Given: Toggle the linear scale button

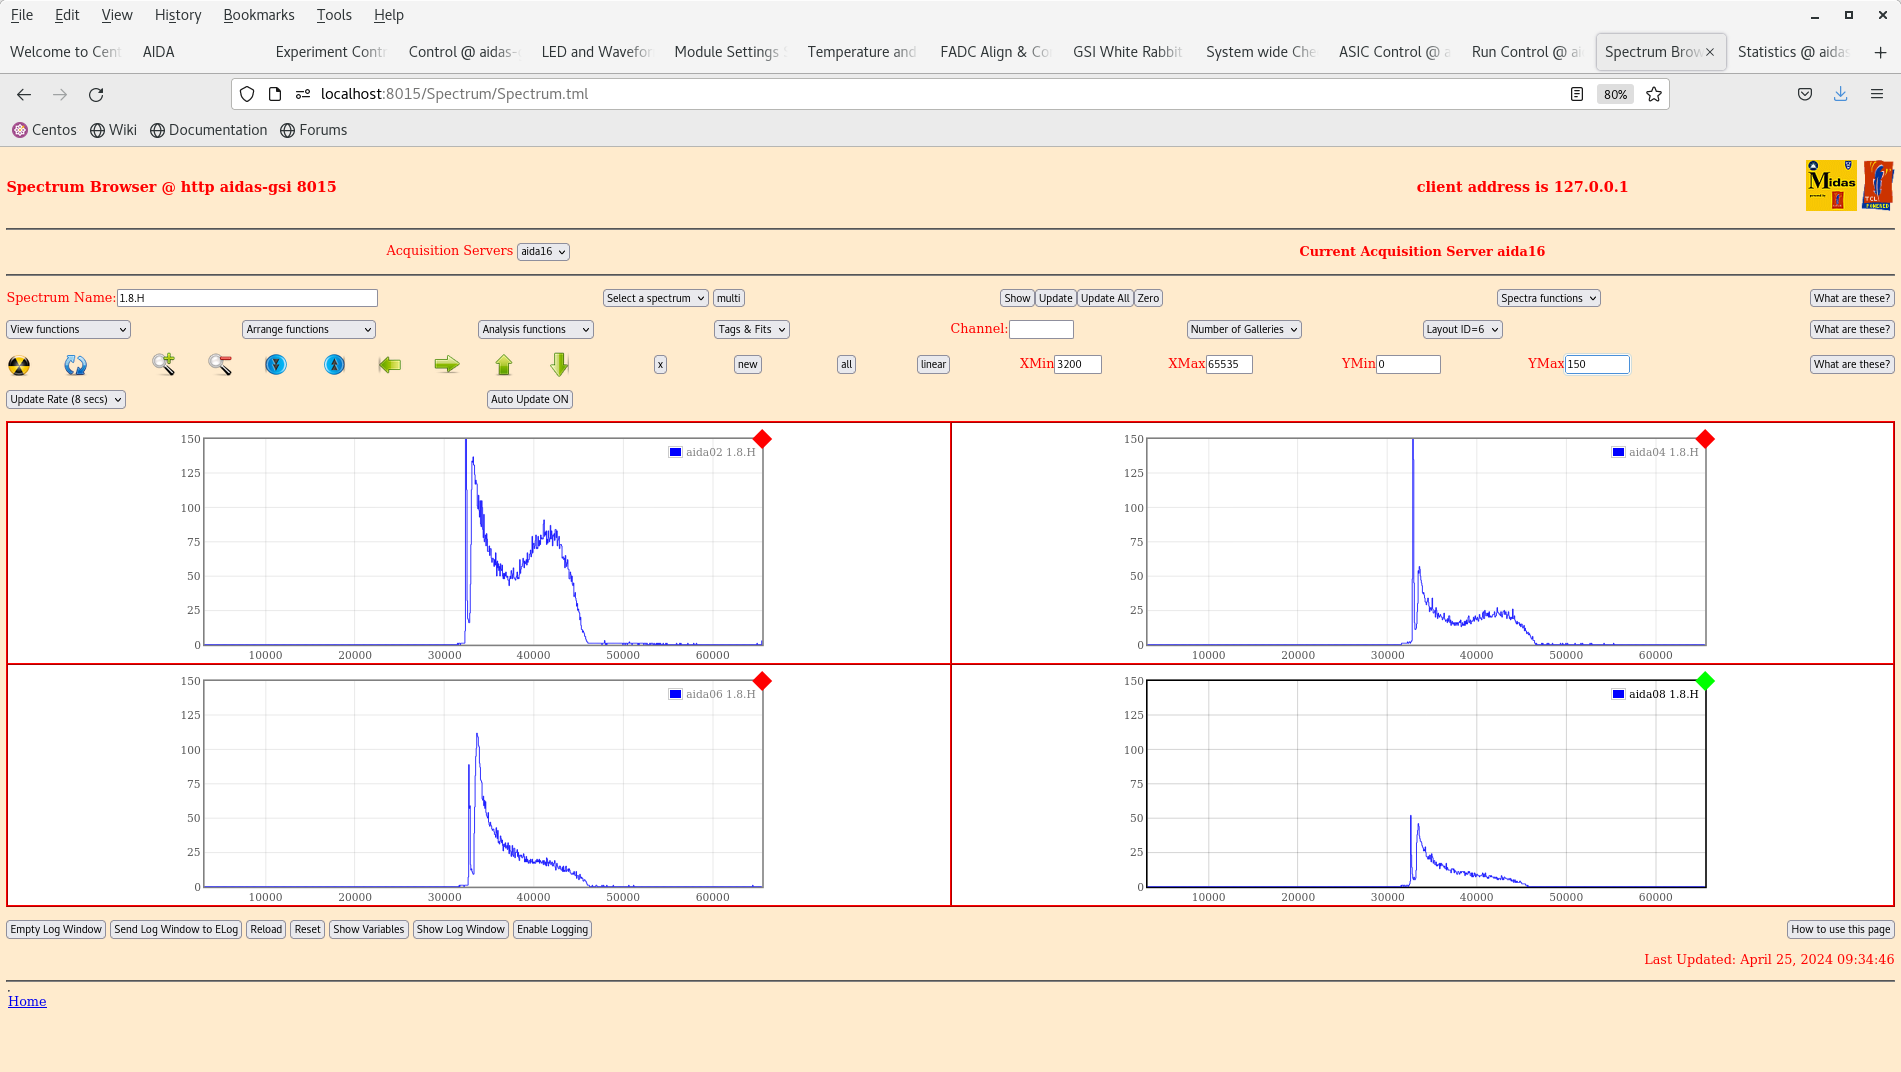Looking at the screenshot, I should click(x=933, y=365).
